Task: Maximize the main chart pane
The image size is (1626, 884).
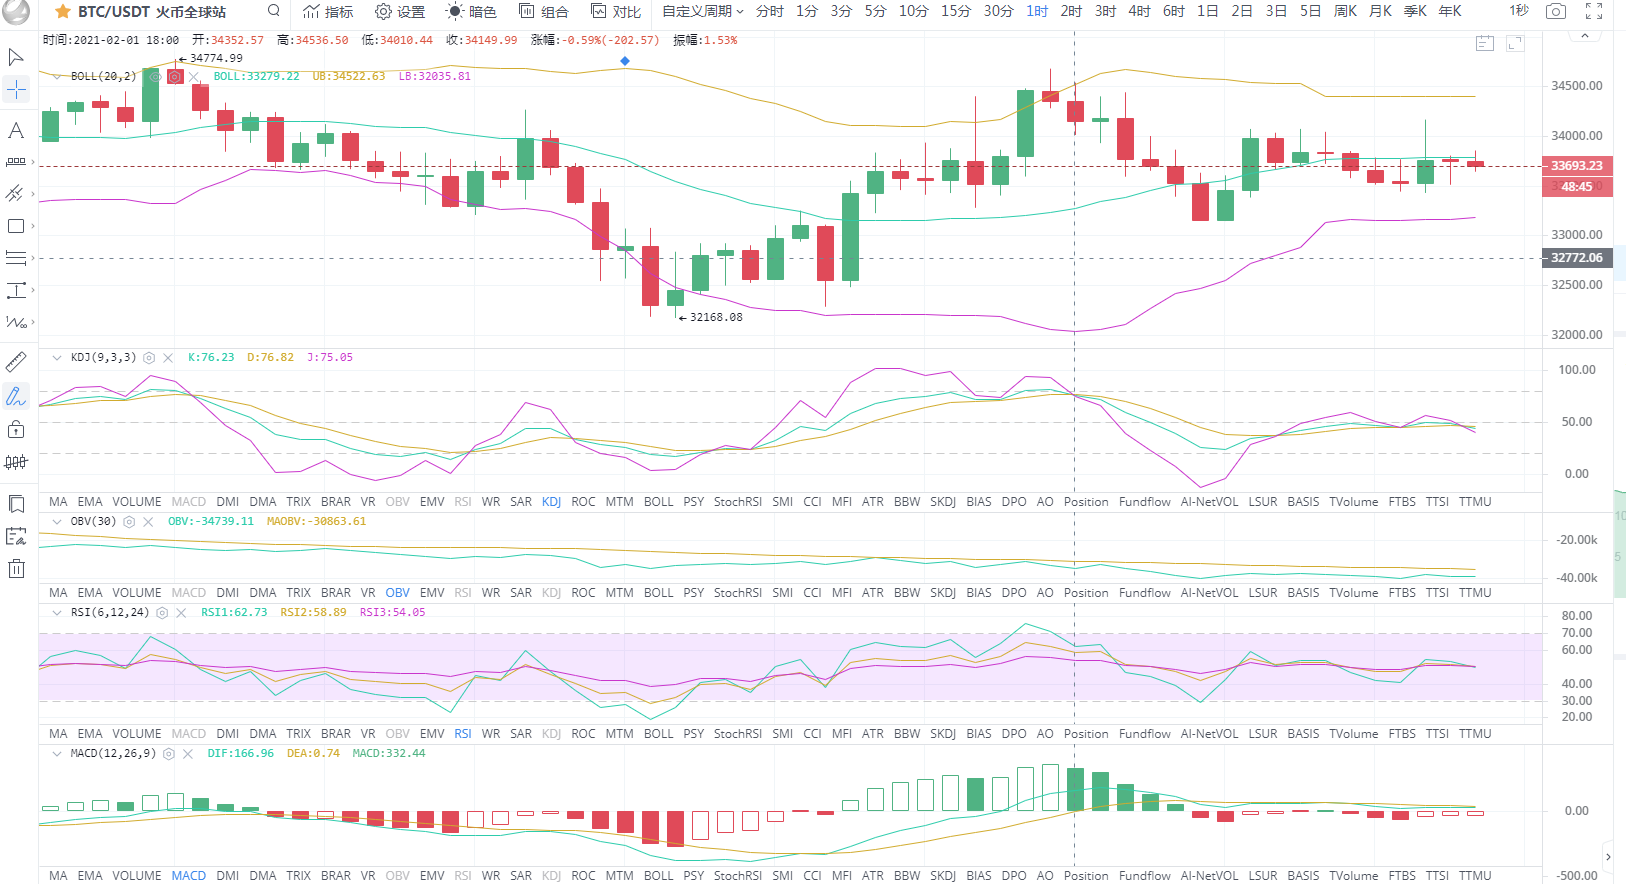Action: 1516,43
